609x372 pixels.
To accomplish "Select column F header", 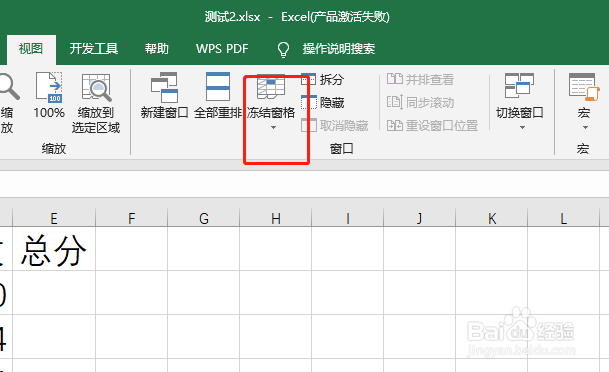I will pyautogui.click(x=132, y=218).
